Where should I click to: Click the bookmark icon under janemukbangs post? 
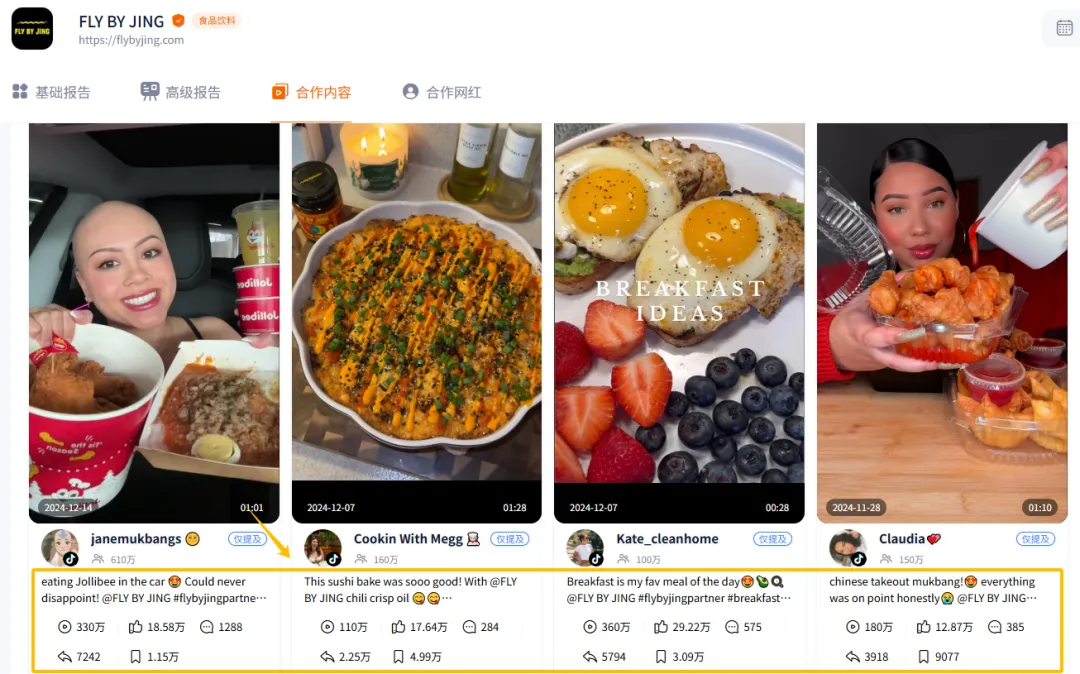(x=135, y=657)
